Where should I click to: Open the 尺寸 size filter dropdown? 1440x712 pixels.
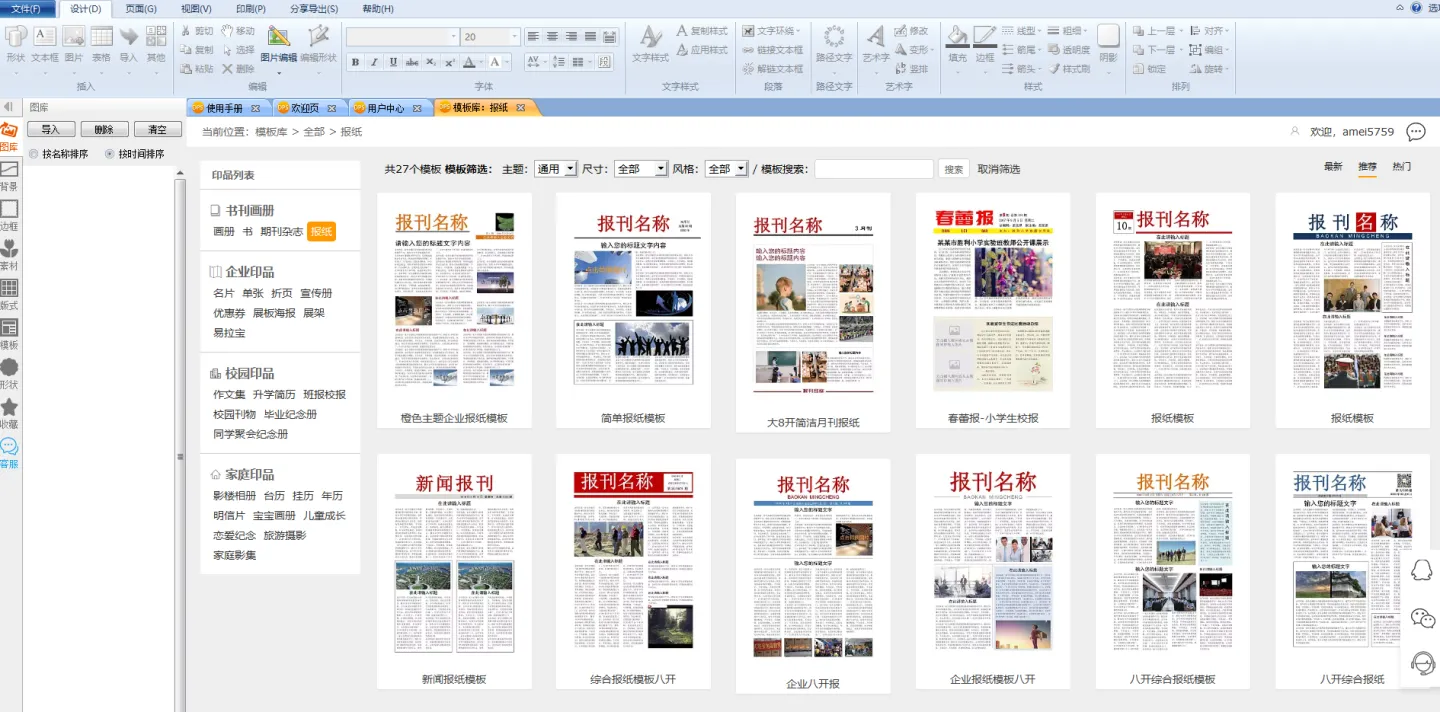(x=640, y=169)
